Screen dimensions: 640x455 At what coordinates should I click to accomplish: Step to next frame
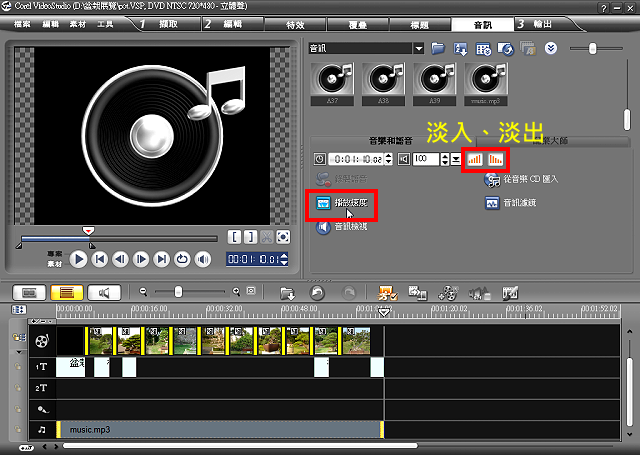point(141,259)
